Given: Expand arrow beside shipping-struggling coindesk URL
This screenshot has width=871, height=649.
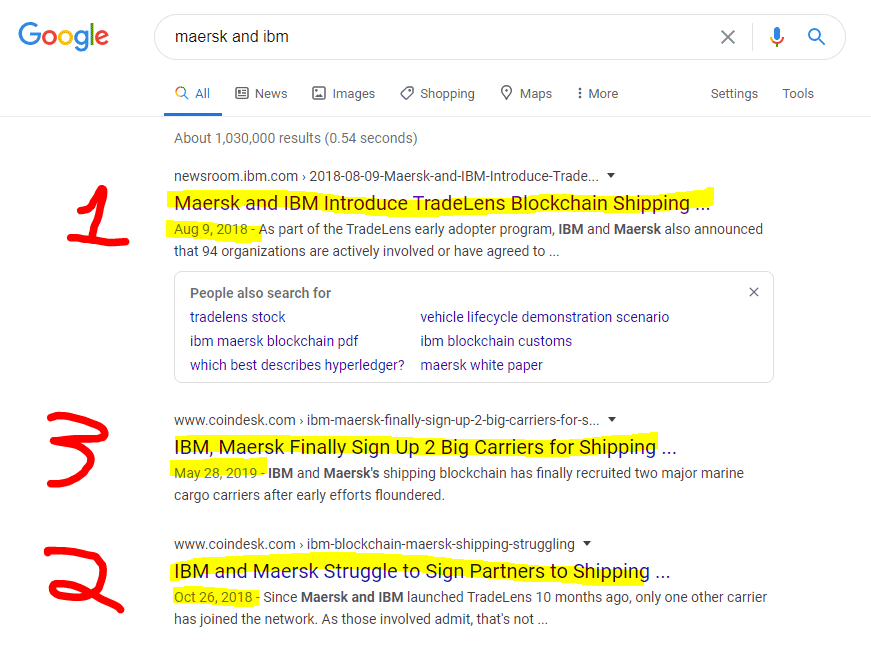Looking at the screenshot, I should (587, 543).
